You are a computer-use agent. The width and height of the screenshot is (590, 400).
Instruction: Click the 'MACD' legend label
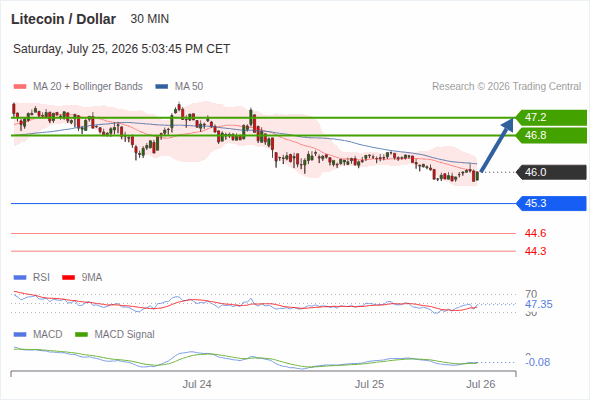click(x=47, y=335)
